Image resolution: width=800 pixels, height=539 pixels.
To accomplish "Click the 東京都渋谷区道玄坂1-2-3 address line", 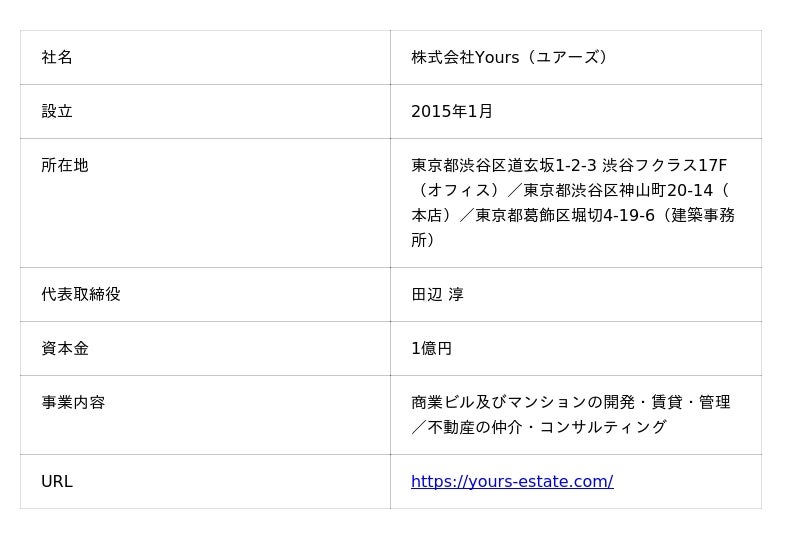I will coord(504,165).
